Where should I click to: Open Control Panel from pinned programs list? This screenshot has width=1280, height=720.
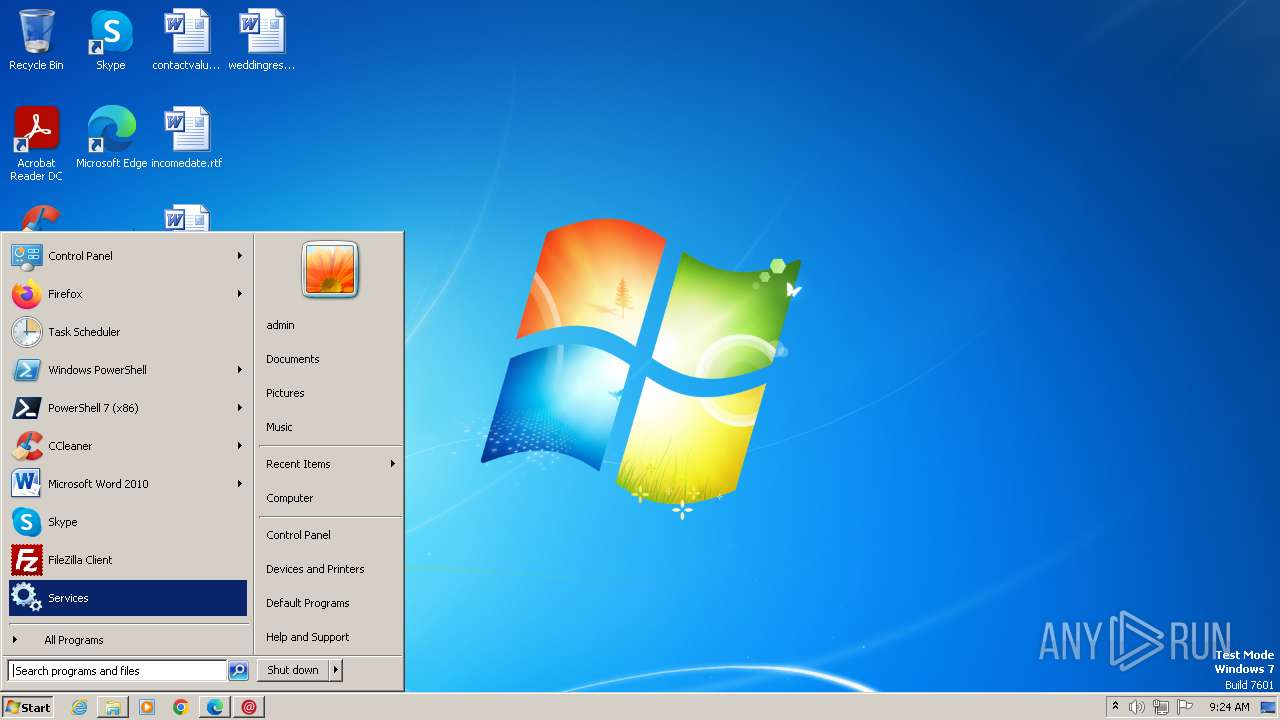(x=128, y=256)
